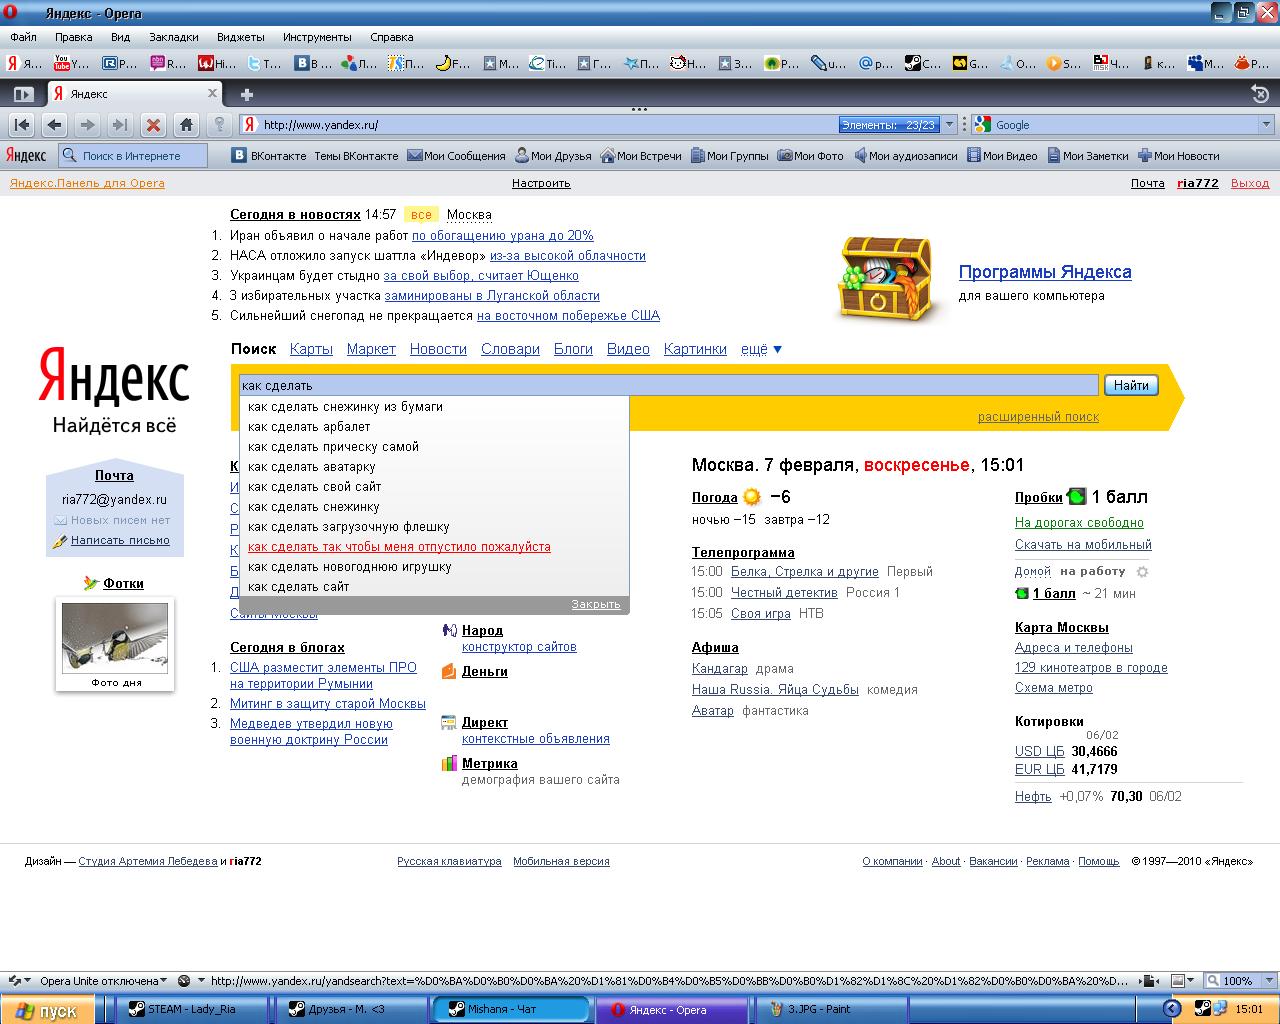Open the Правка menu
This screenshot has width=1280, height=1024.
tap(74, 37)
